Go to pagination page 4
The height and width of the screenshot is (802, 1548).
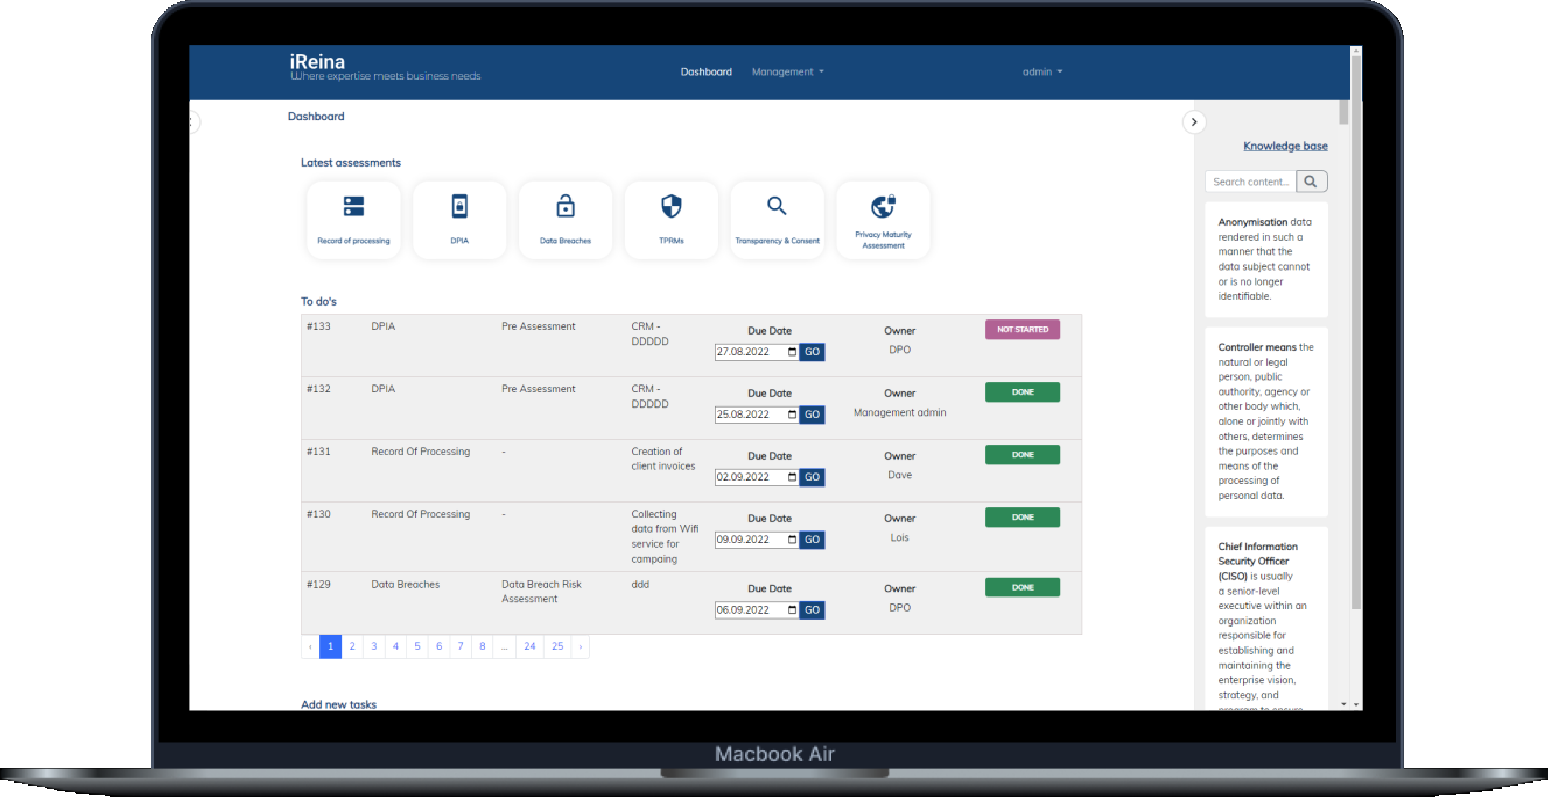(396, 647)
